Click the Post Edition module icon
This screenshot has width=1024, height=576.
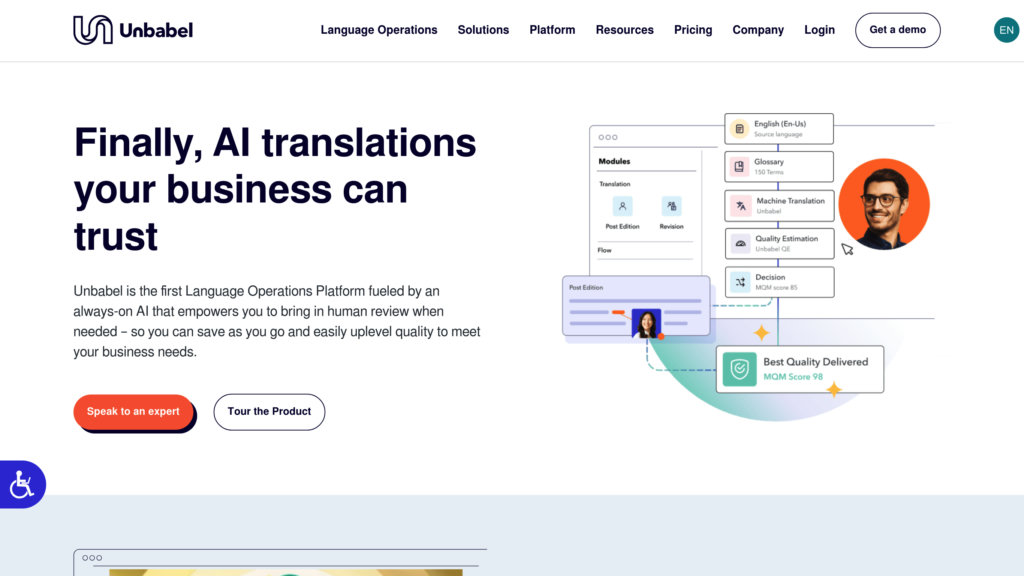click(622, 206)
